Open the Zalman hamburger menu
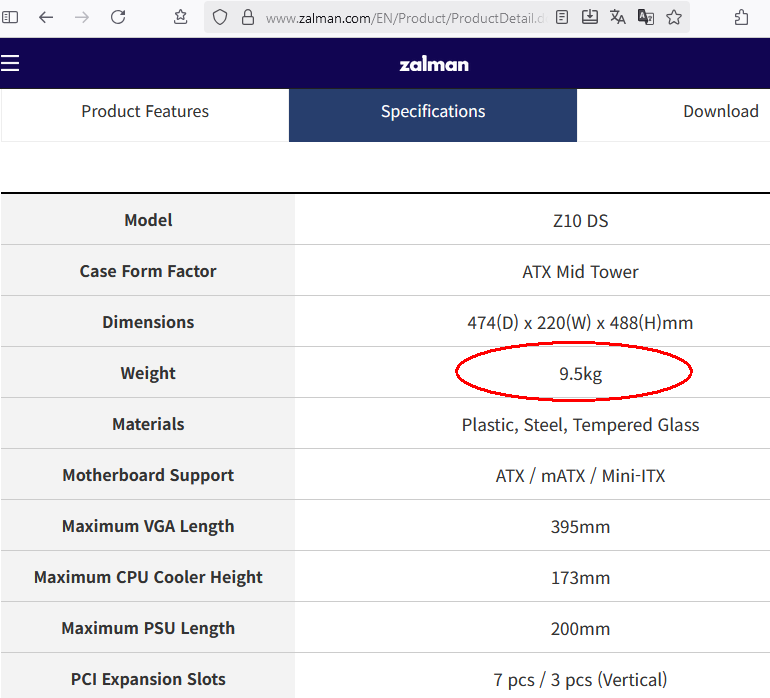The height and width of the screenshot is (698, 770). pos(10,64)
